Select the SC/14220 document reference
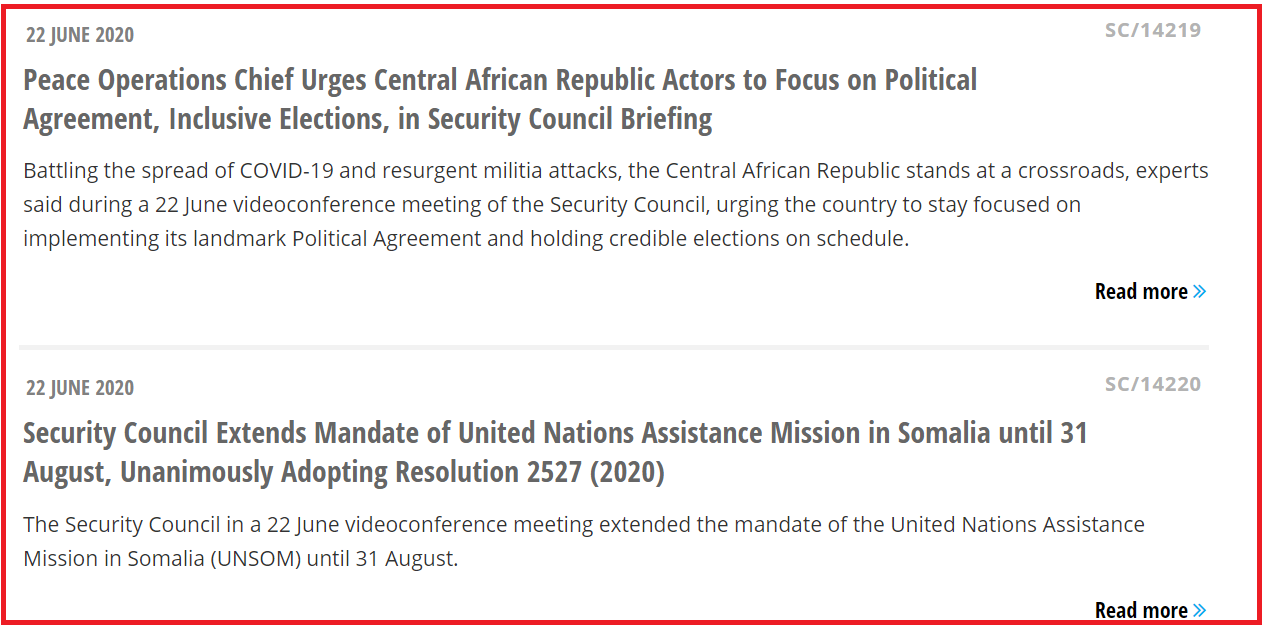This screenshot has height=626, width=1264. coord(1153,384)
